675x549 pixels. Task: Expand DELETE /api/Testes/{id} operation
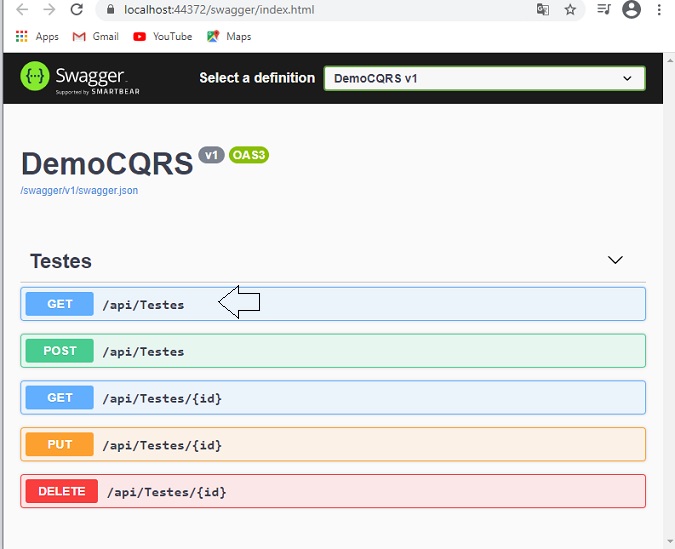click(x=333, y=491)
